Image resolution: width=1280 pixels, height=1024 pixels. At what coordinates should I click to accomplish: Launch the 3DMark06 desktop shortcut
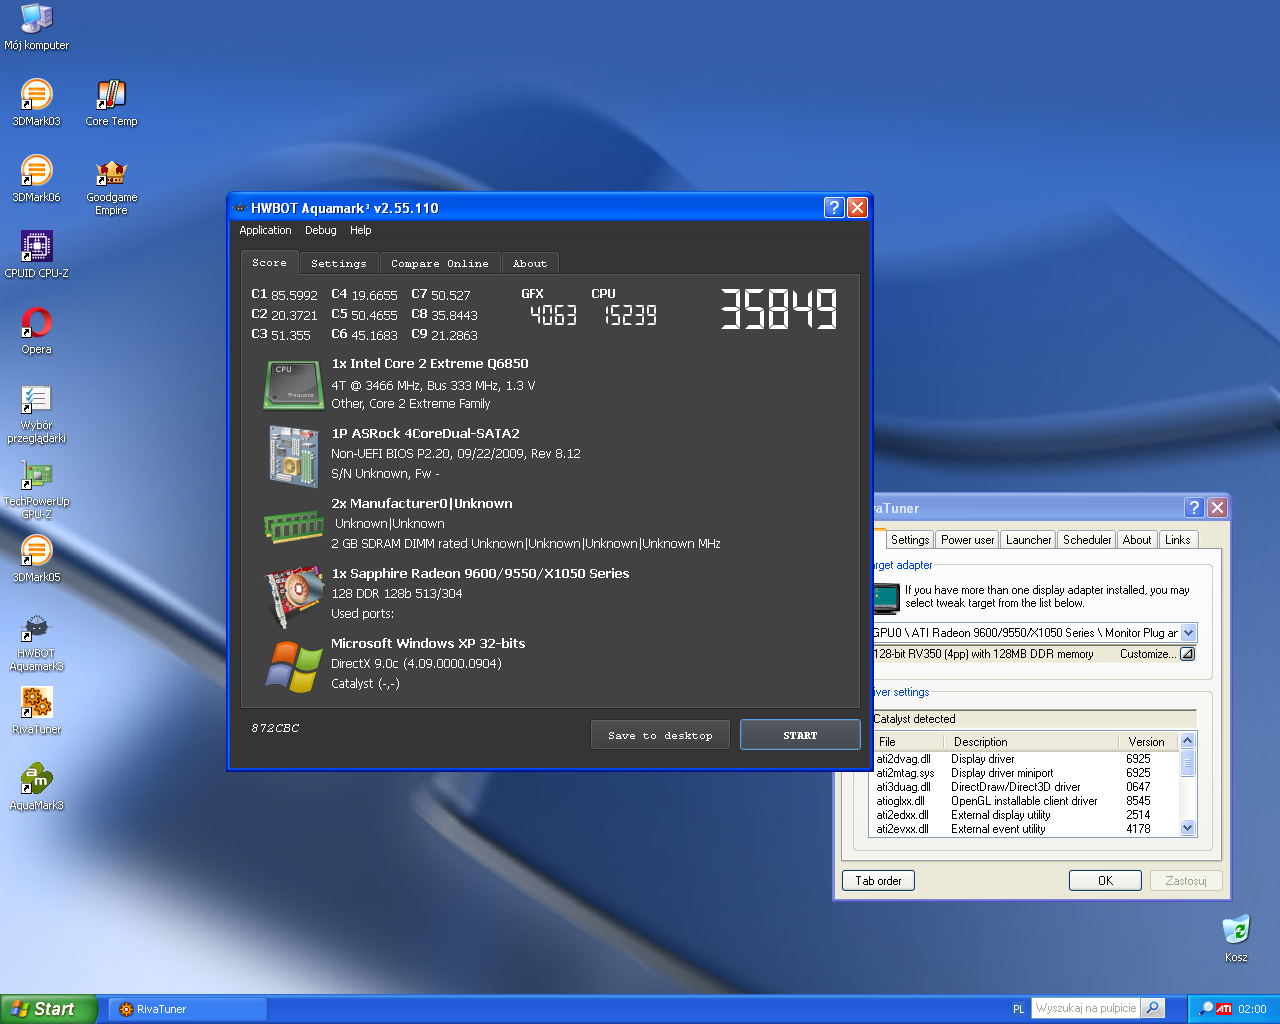(x=36, y=179)
